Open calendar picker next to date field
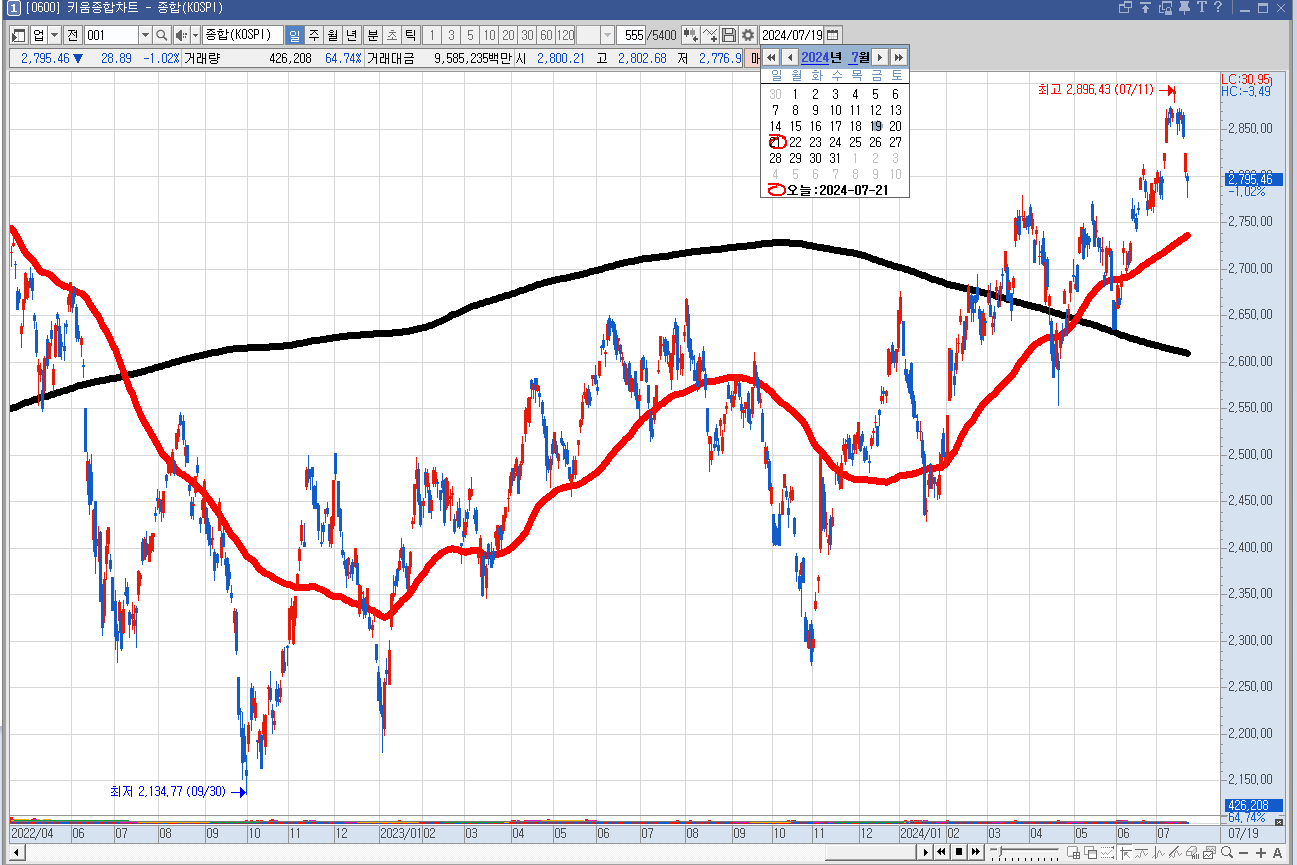 tap(833, 35)
